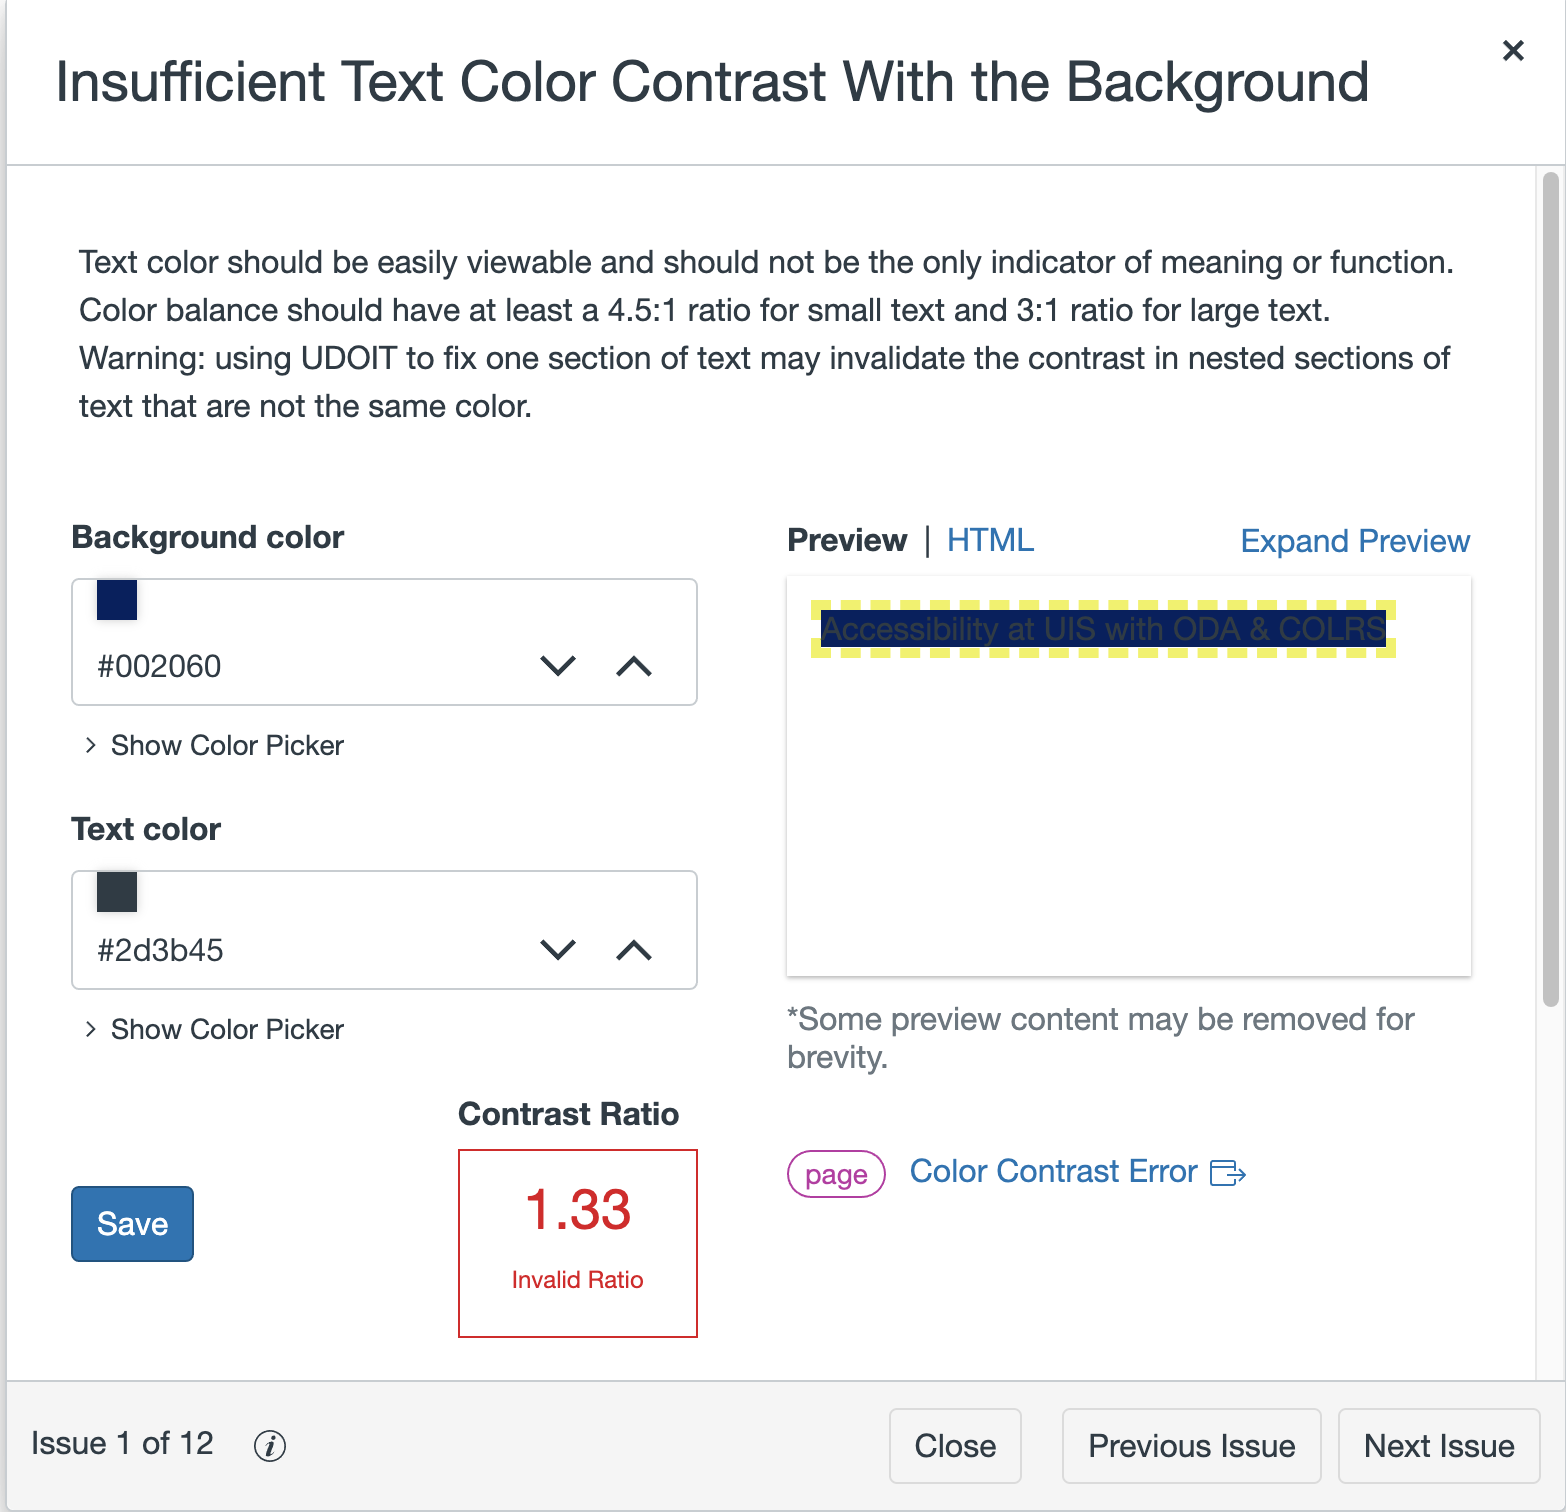
Task: Close the issue review panel
Action: point(954,1445)
